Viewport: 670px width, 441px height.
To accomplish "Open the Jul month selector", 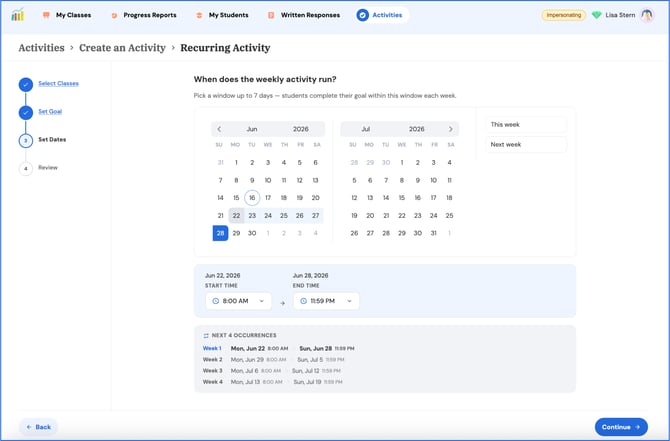I will [366, 129].
